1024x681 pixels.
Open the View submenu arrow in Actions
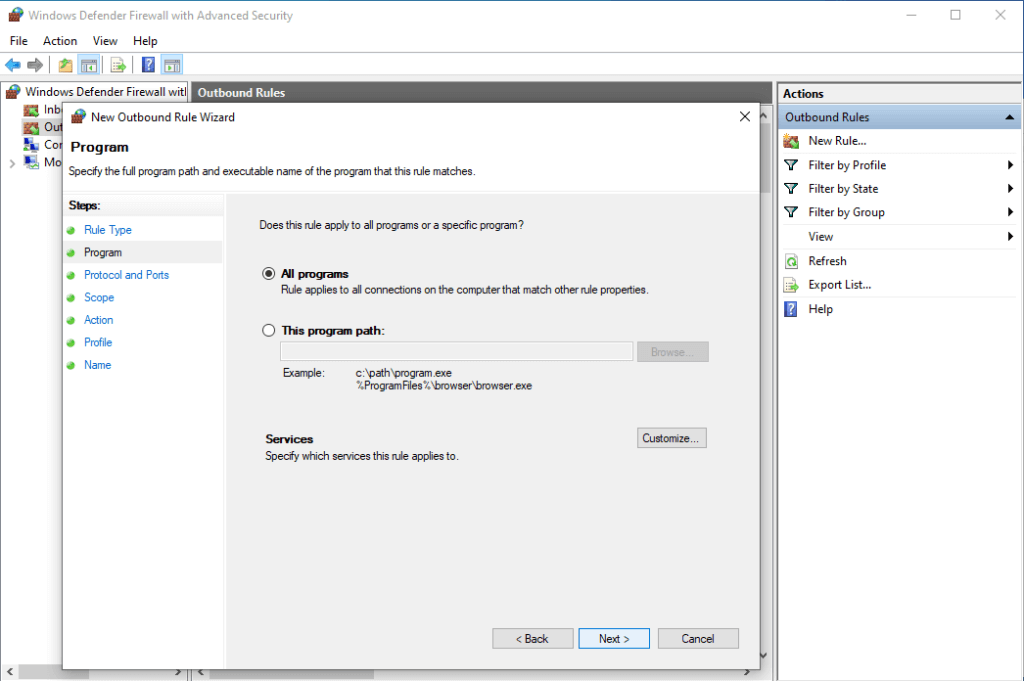(1010, 236)
